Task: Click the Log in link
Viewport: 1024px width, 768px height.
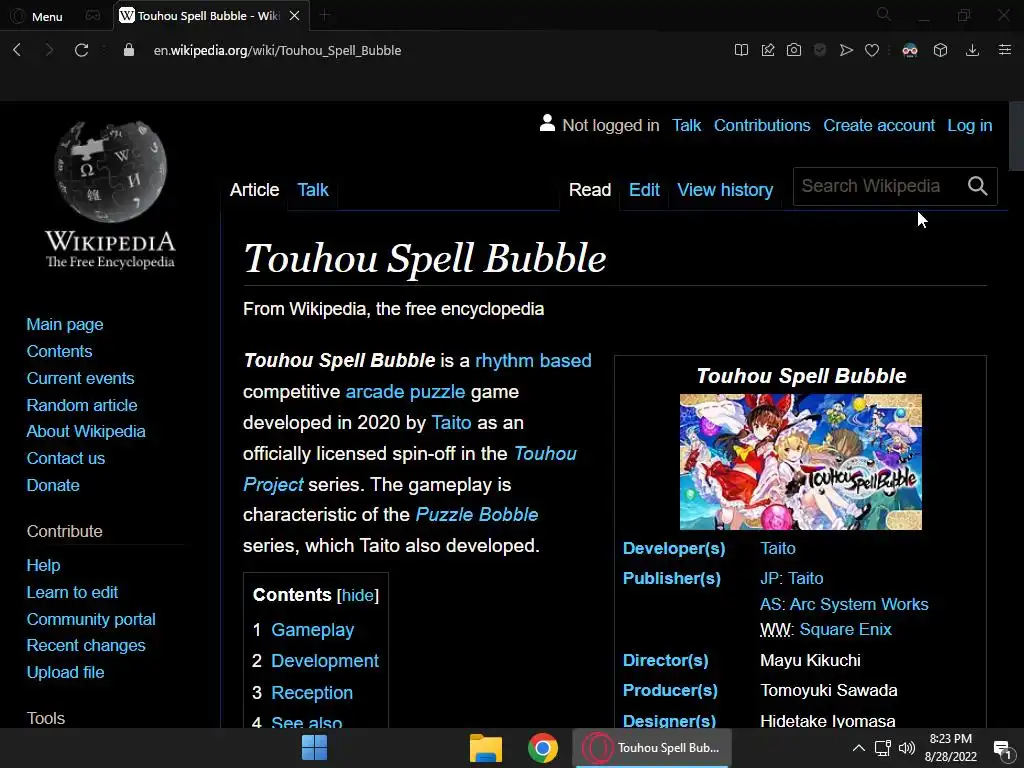Action: click(x=970, y=125)
